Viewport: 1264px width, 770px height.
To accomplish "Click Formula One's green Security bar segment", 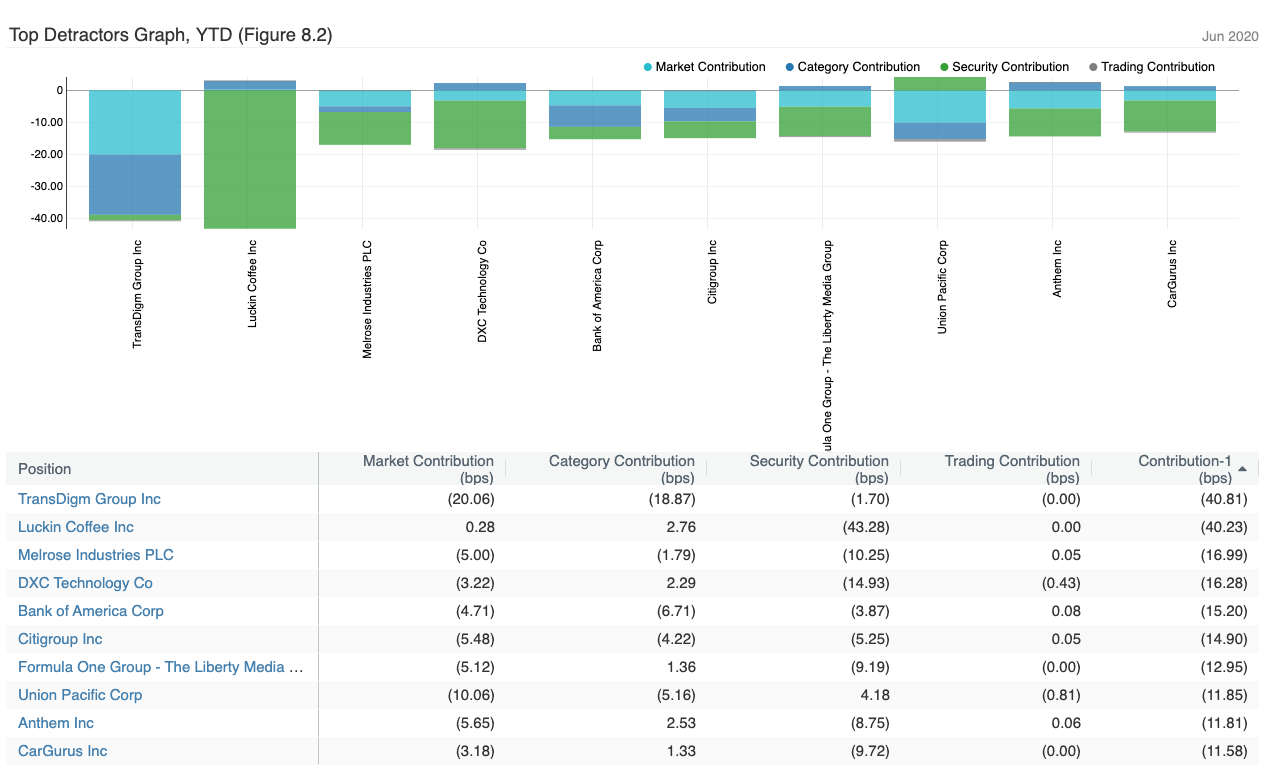I will point(825,121).
